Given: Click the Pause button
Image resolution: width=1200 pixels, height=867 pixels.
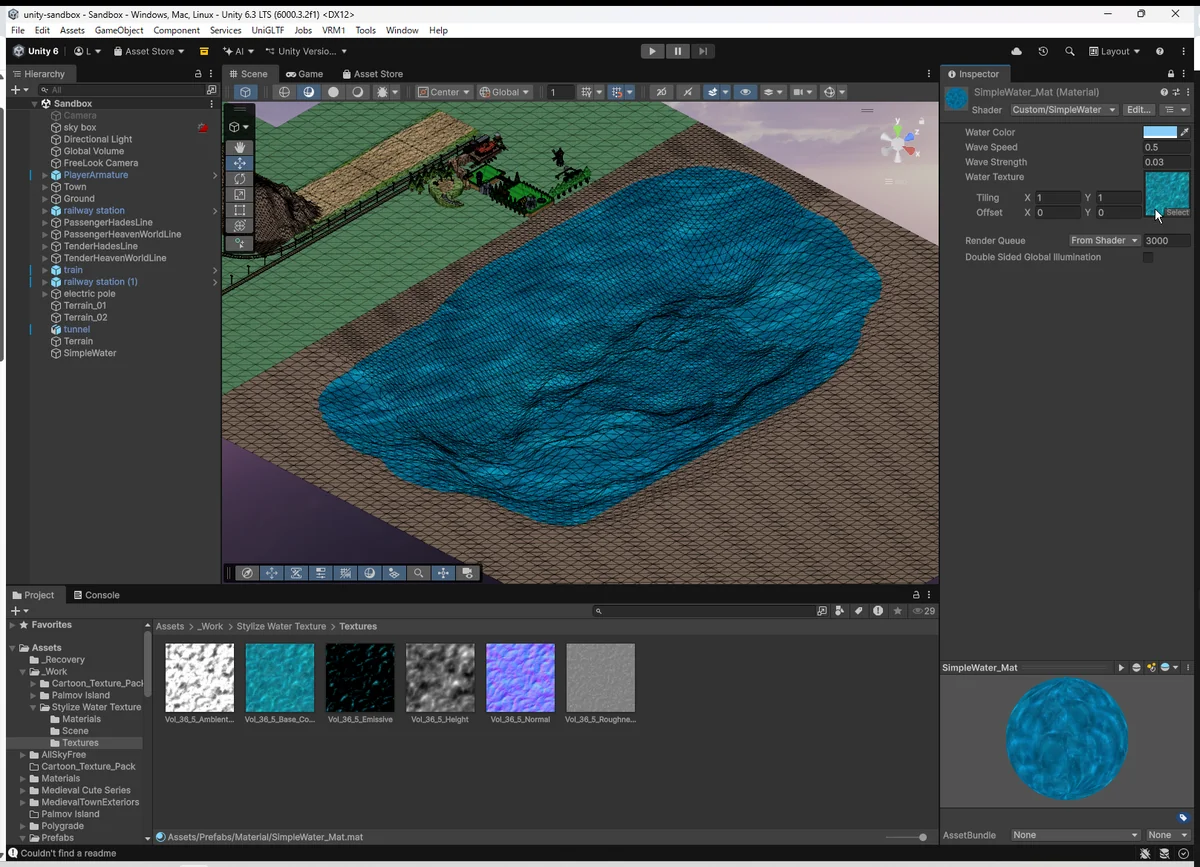Looking at the screenshot, I should (x=678, y=51).
